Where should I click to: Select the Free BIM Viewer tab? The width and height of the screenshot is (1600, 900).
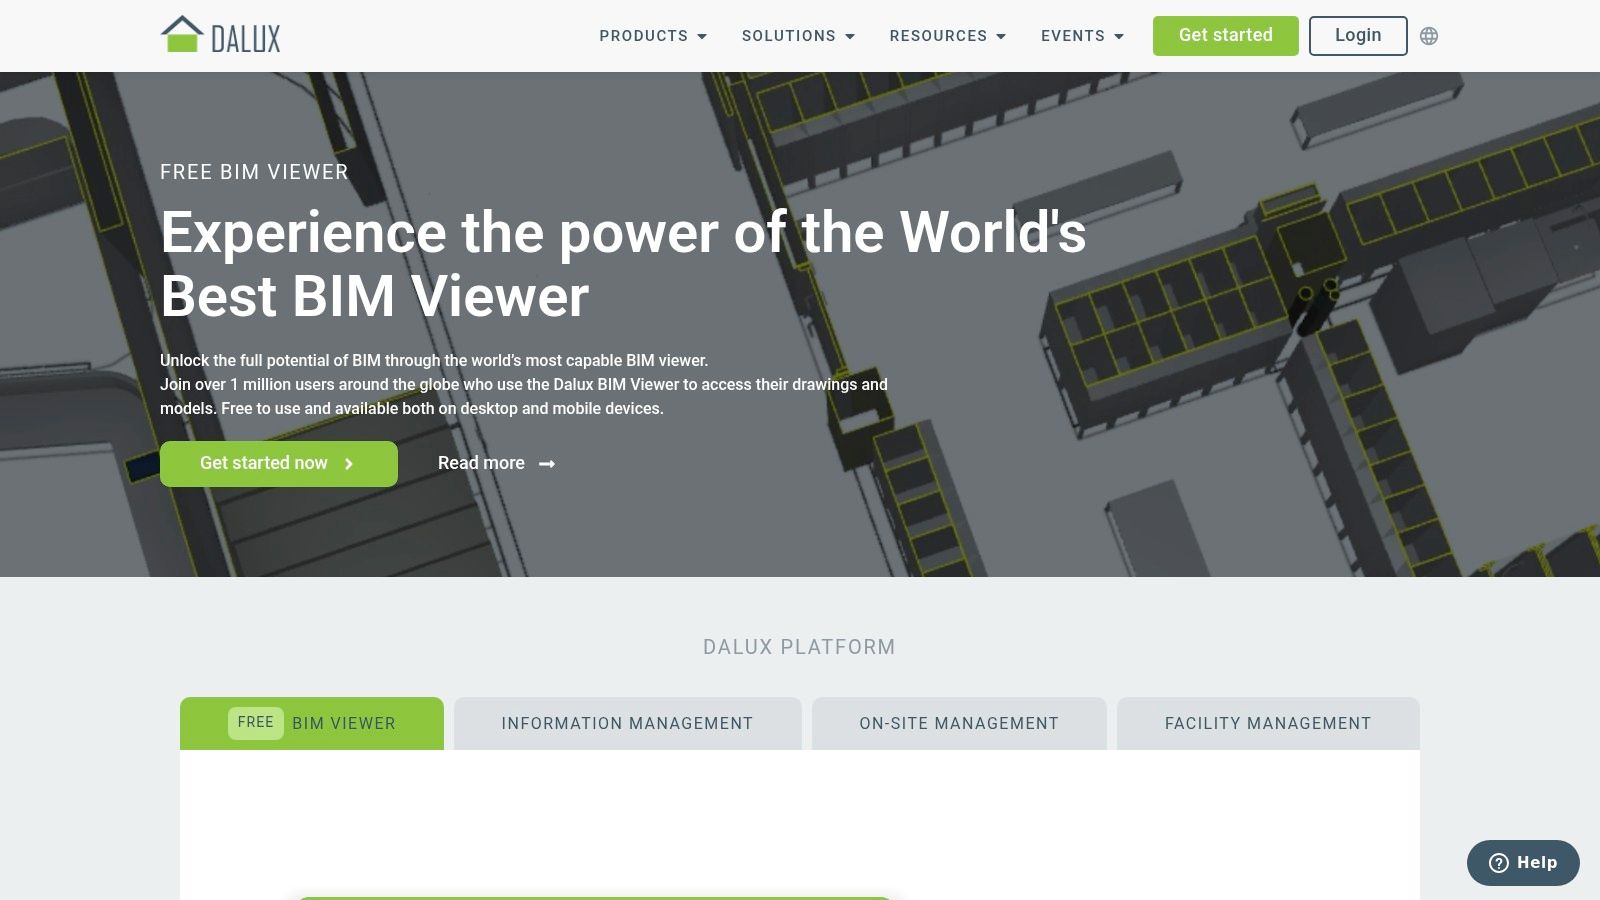pos(312,723)
